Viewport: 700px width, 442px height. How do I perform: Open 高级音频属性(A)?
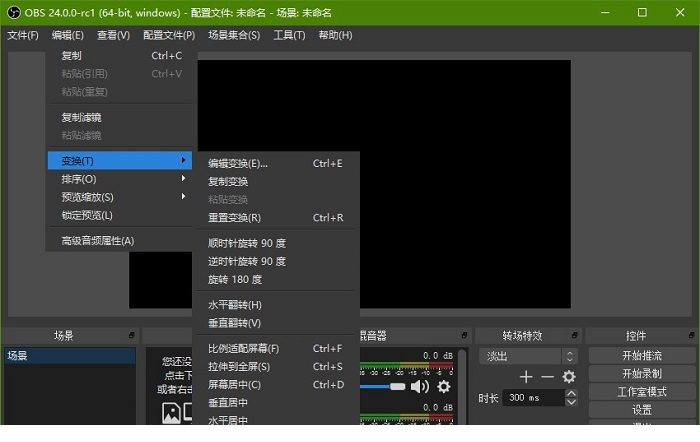click(x=120, y=241)
